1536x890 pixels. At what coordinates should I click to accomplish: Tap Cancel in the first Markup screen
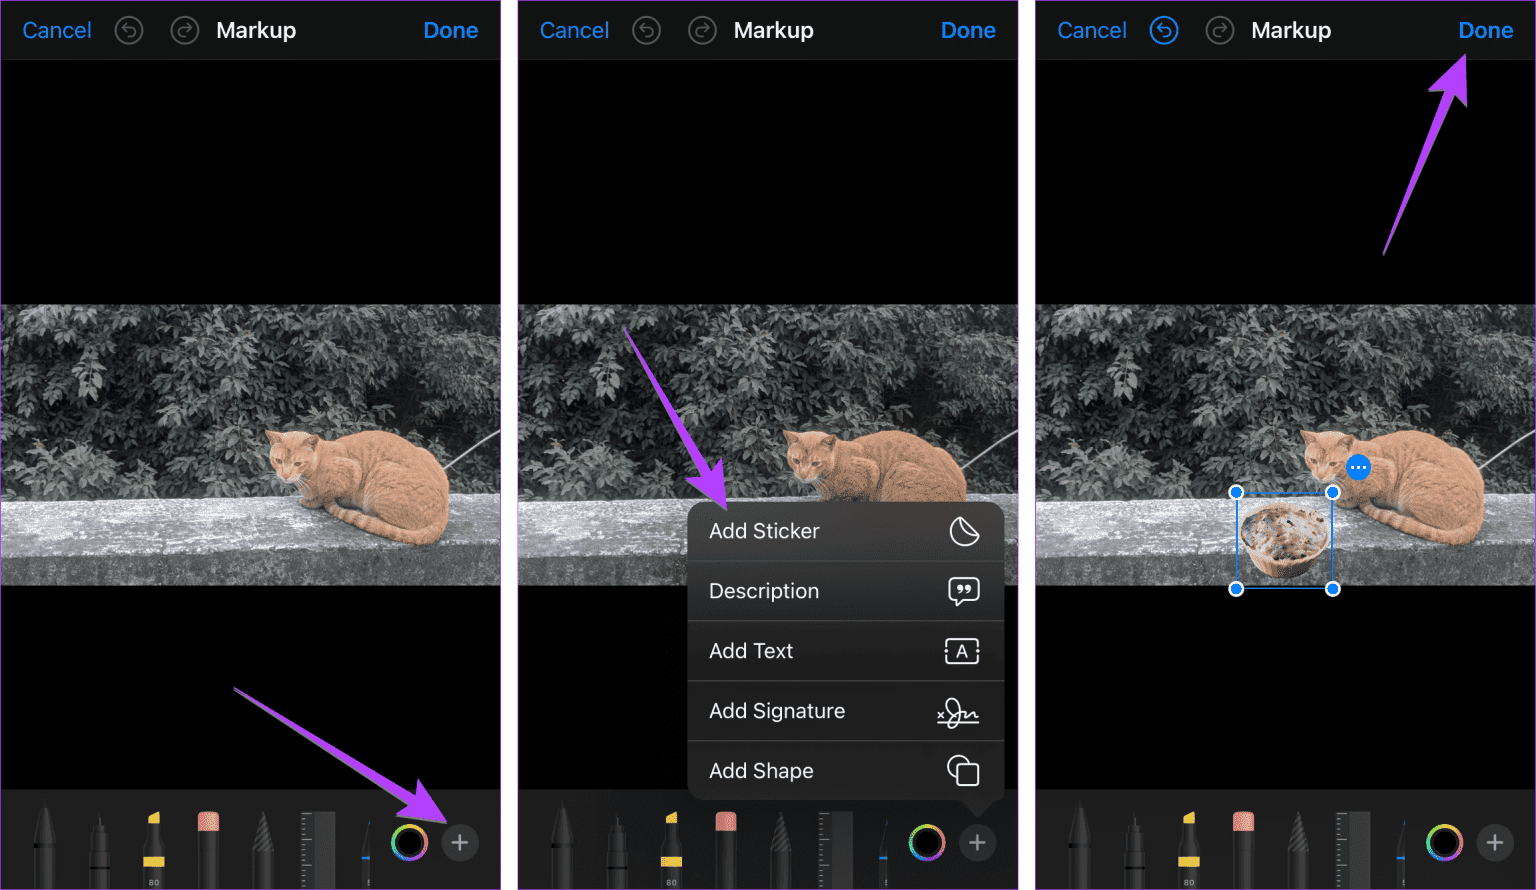pyautogui.click(x=57, y=31)
